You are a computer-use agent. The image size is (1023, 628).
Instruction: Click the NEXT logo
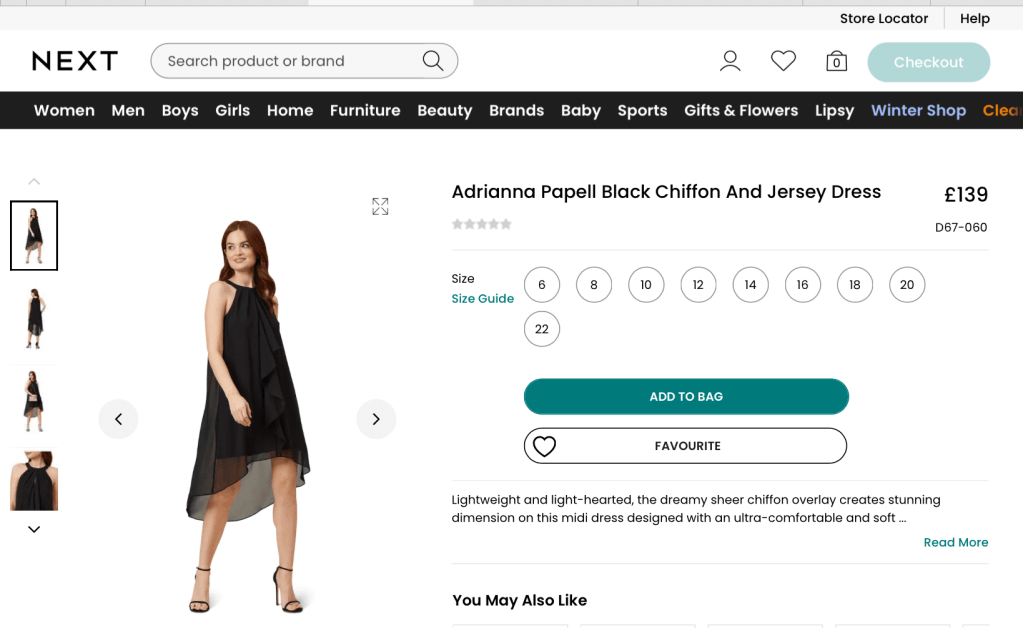[x=75, y=61]
